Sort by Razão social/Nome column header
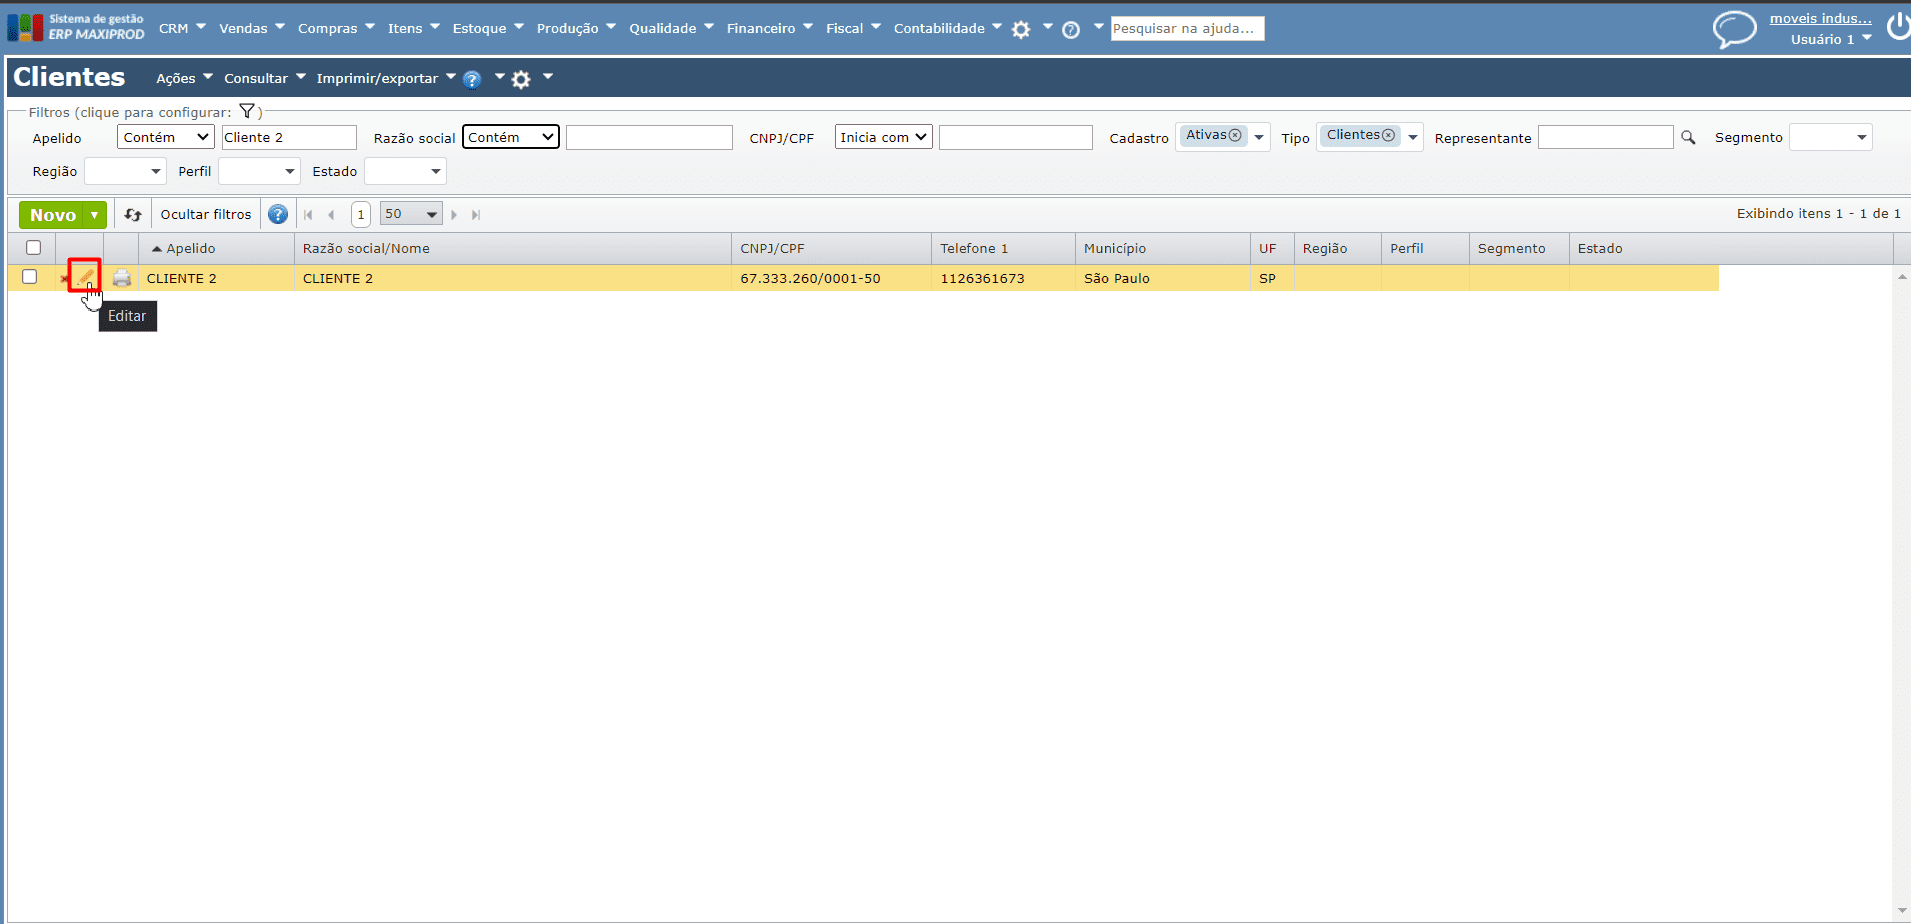Screen dimensions: 1911x924 (x=366, y=248)
